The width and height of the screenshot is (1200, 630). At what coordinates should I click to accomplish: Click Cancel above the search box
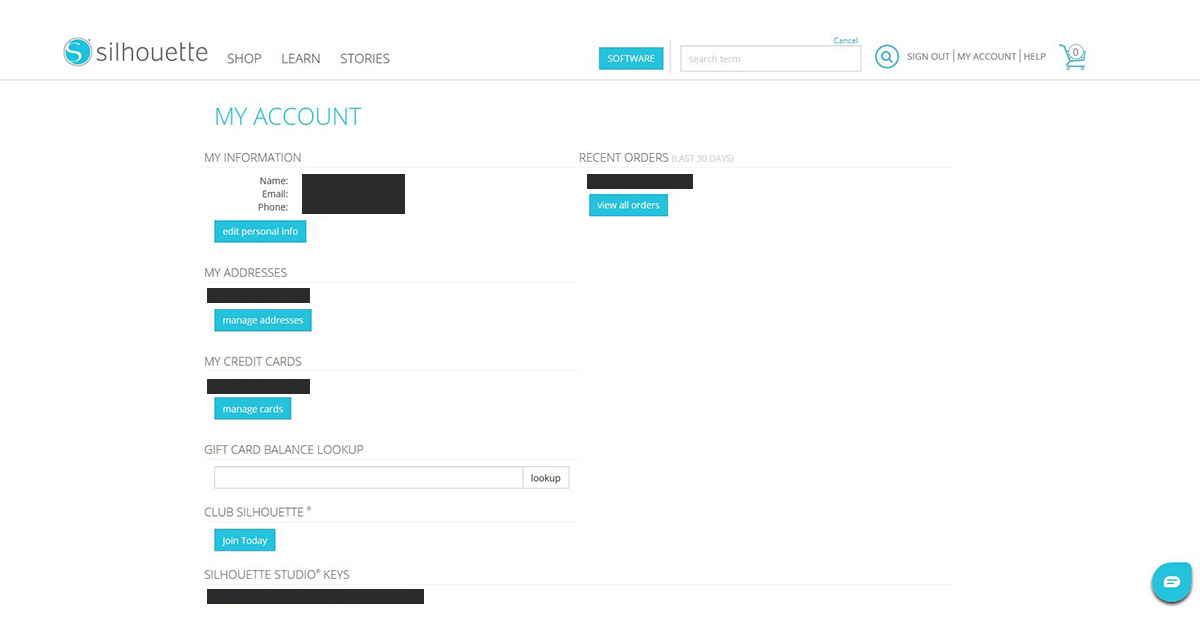(845, 41)
